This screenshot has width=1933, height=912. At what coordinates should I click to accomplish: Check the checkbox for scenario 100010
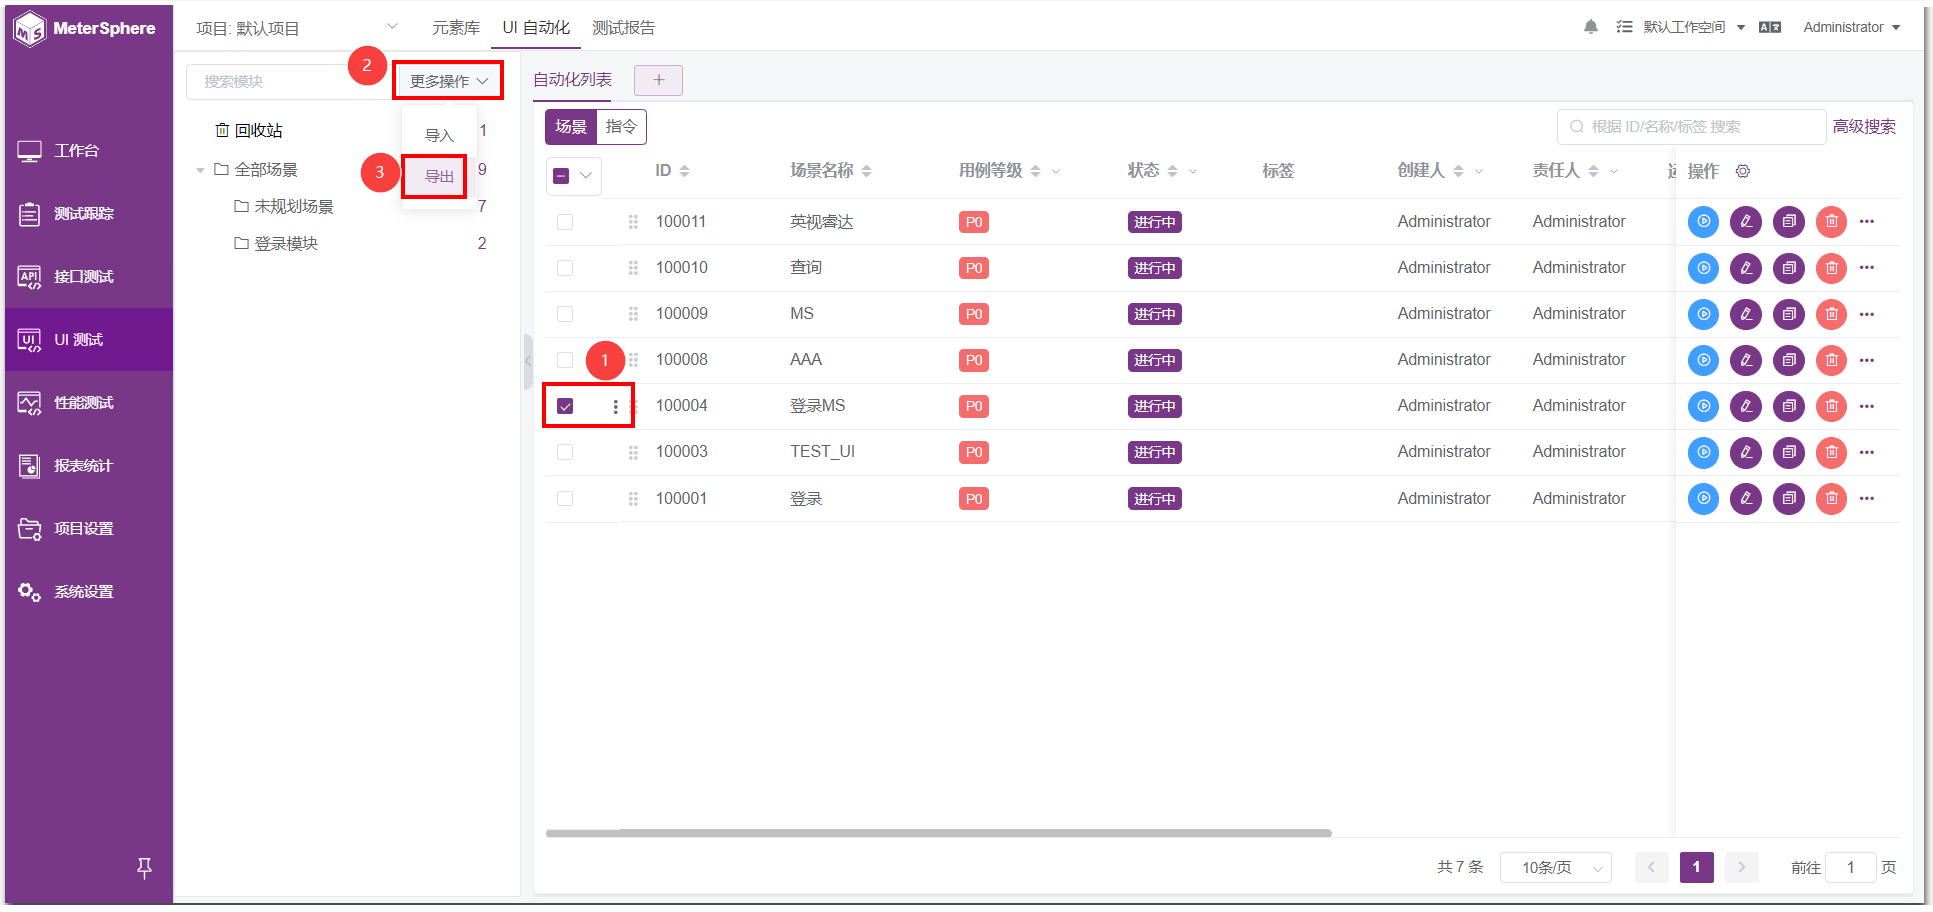click(x=565, y=268)
